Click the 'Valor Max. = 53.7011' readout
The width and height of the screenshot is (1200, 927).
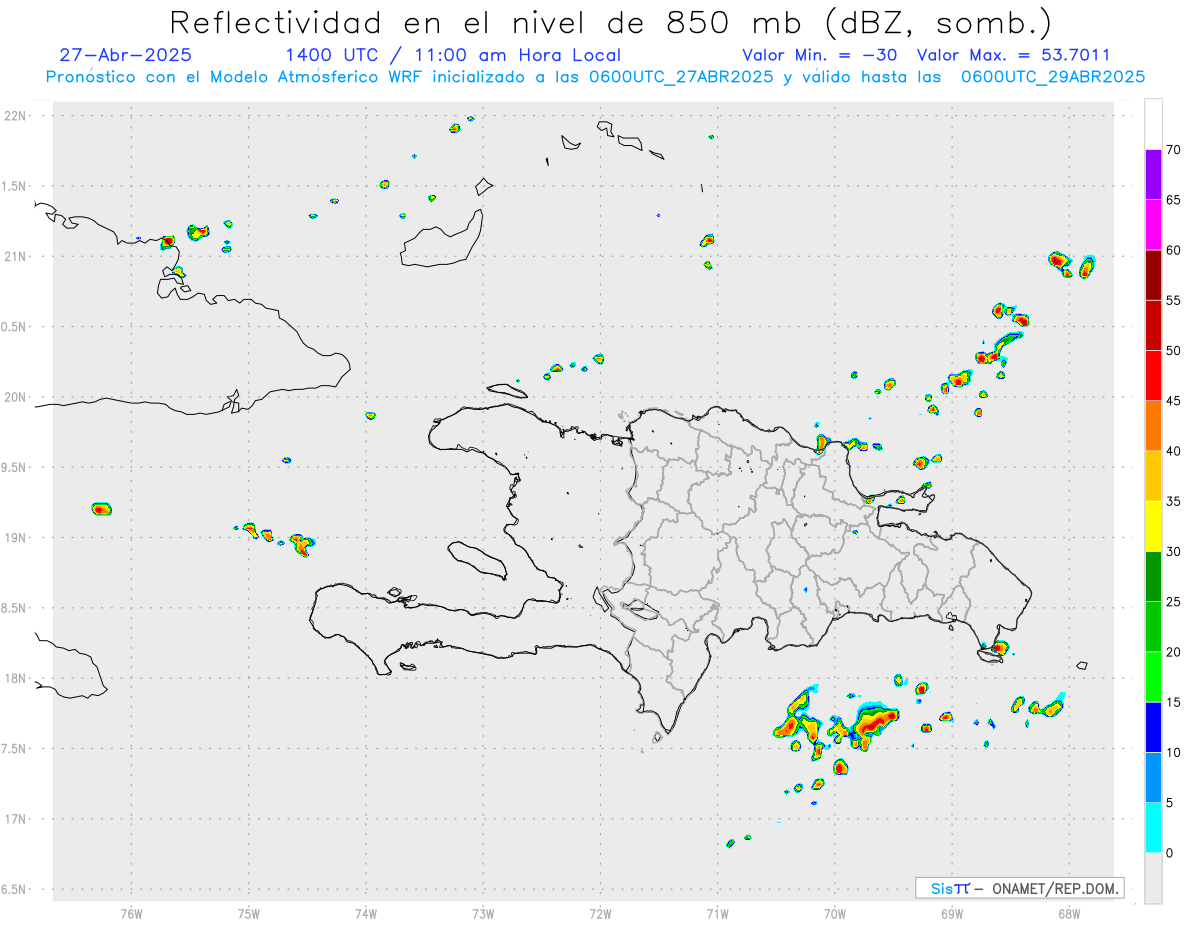1013,55
